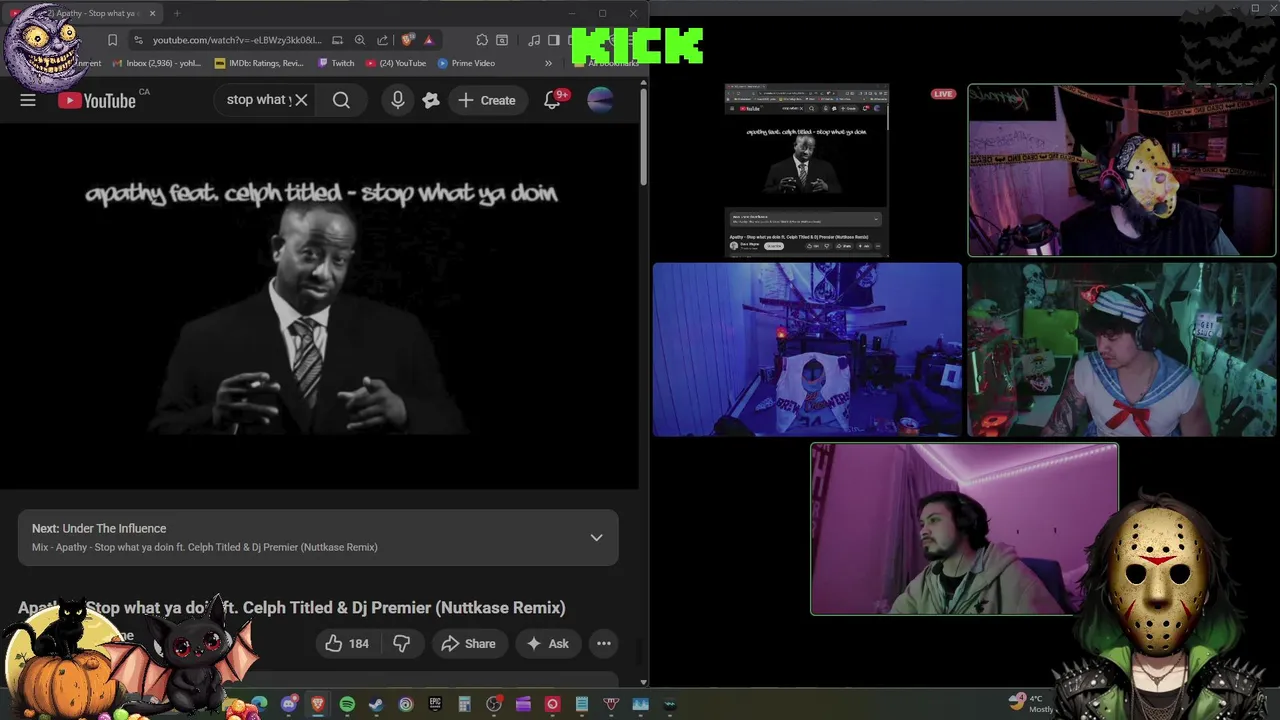This screenshot has height=720, width=1280.
Task: View site information icon in address bar
Action: tap(139, 40)
